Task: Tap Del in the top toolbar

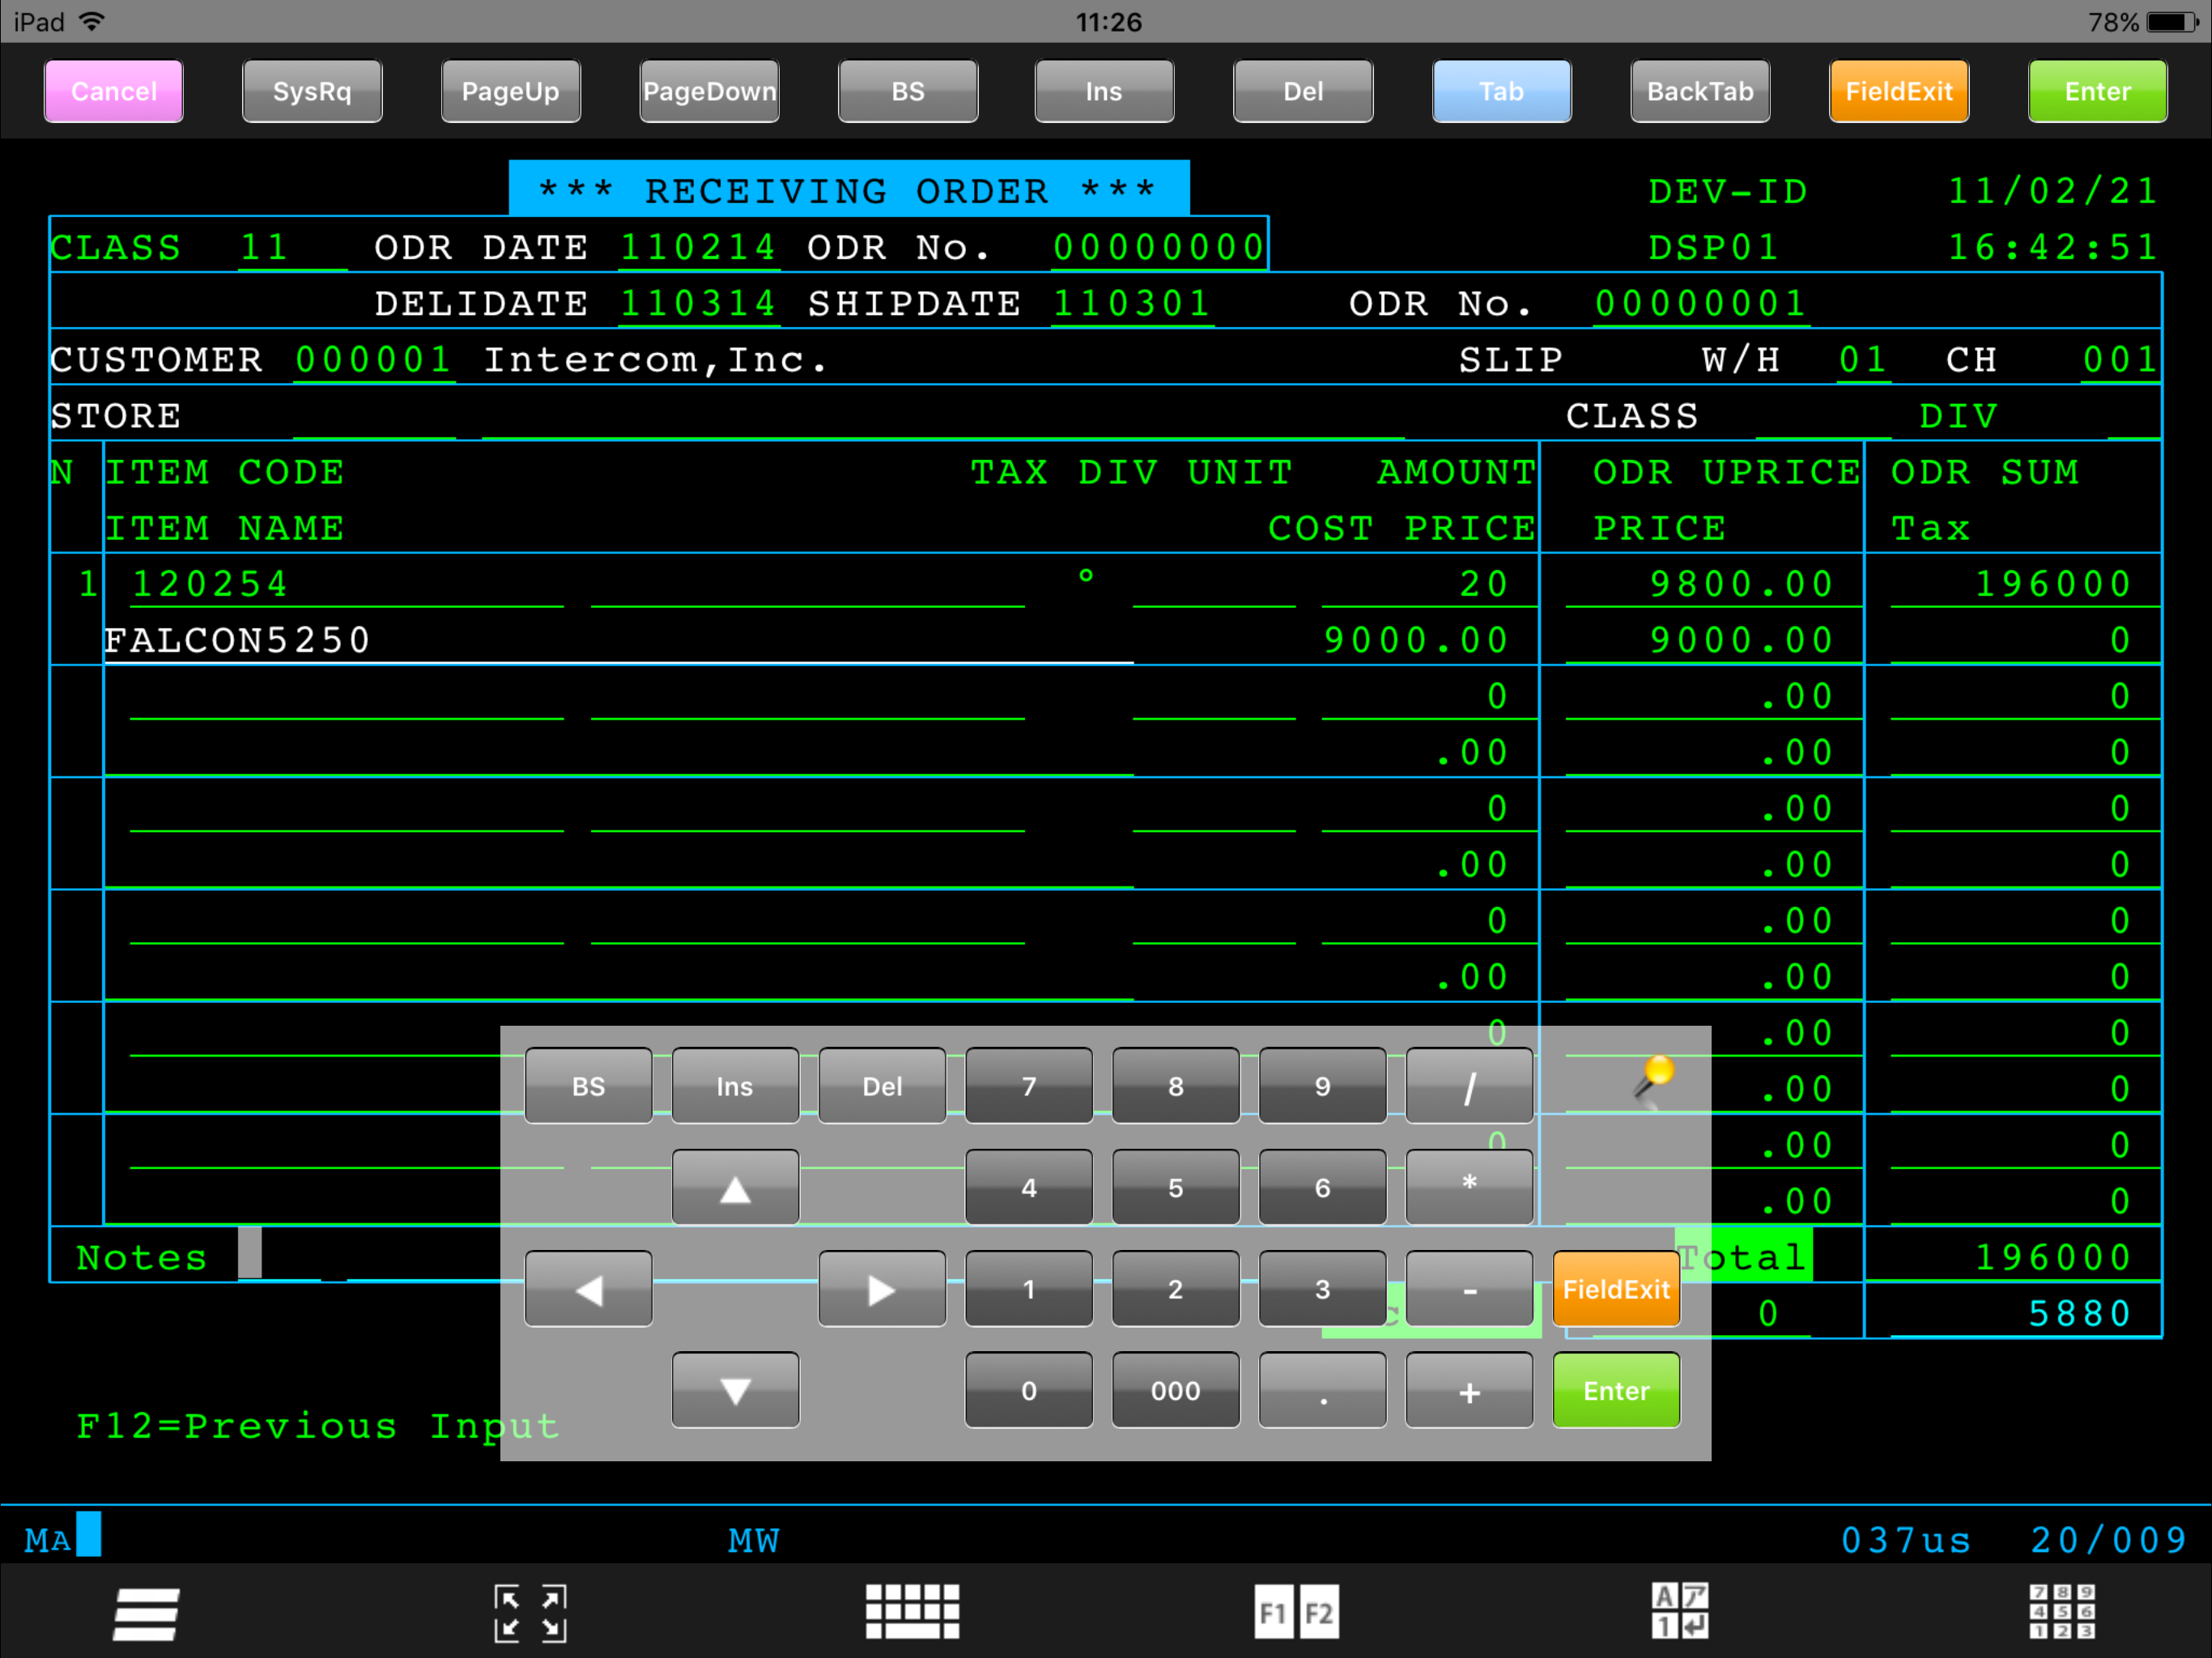Action: (1303, 91)
